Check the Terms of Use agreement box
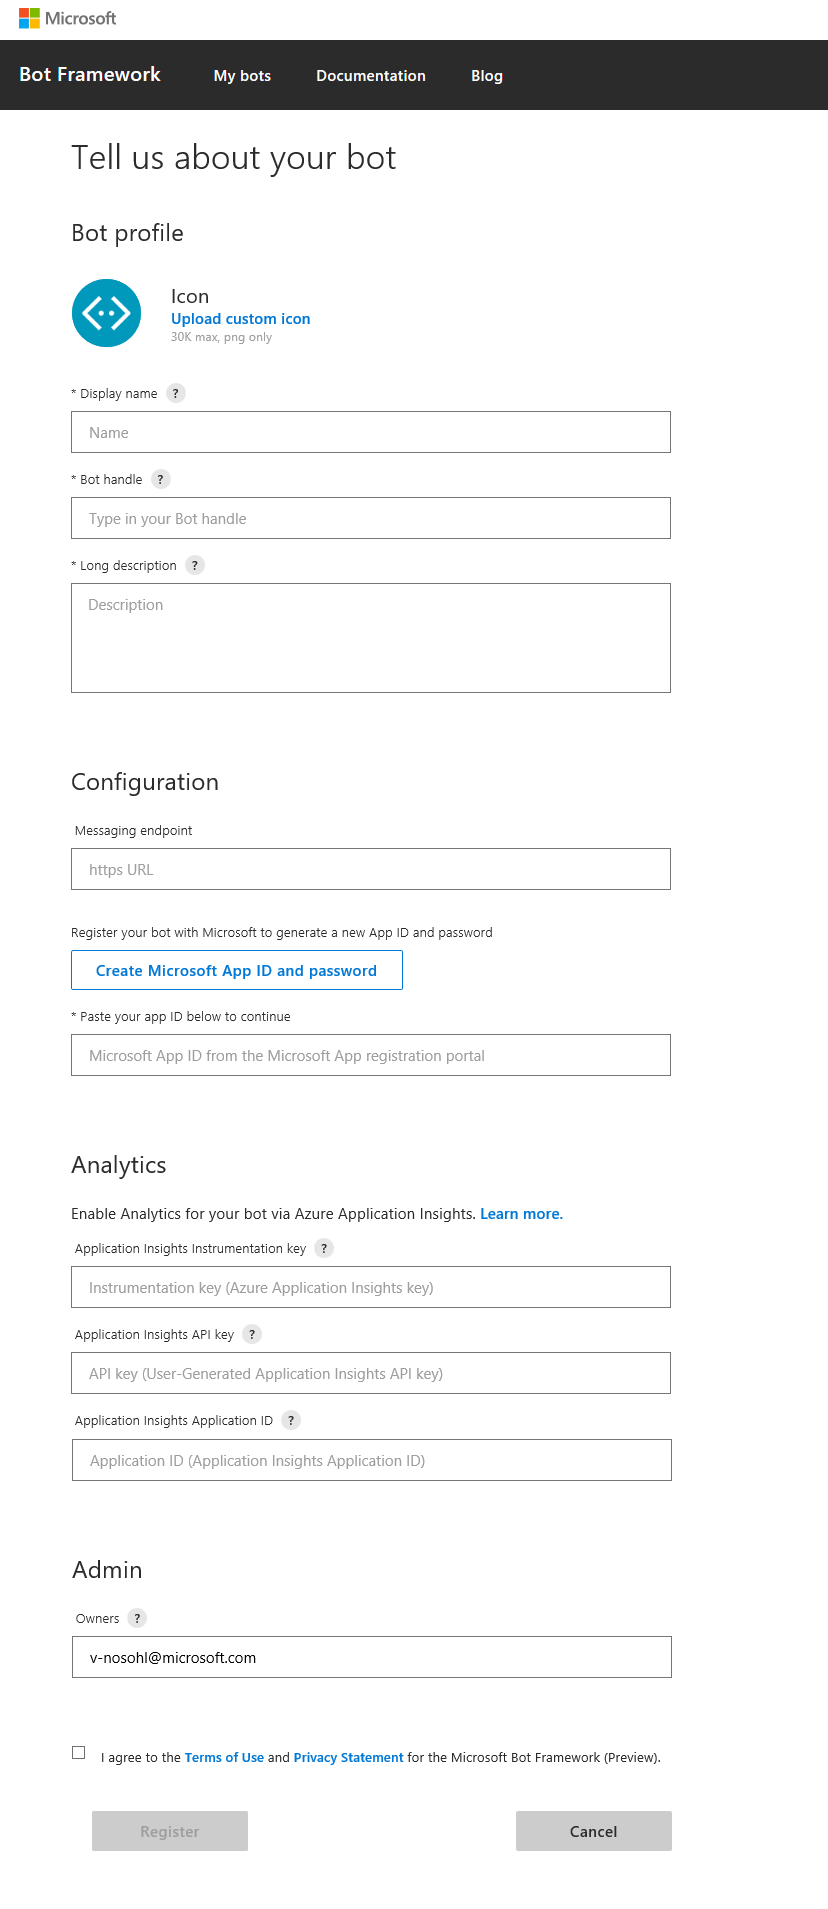Image resolution: width=828 pixels, height=1909 pixels. coord(79,1752)
